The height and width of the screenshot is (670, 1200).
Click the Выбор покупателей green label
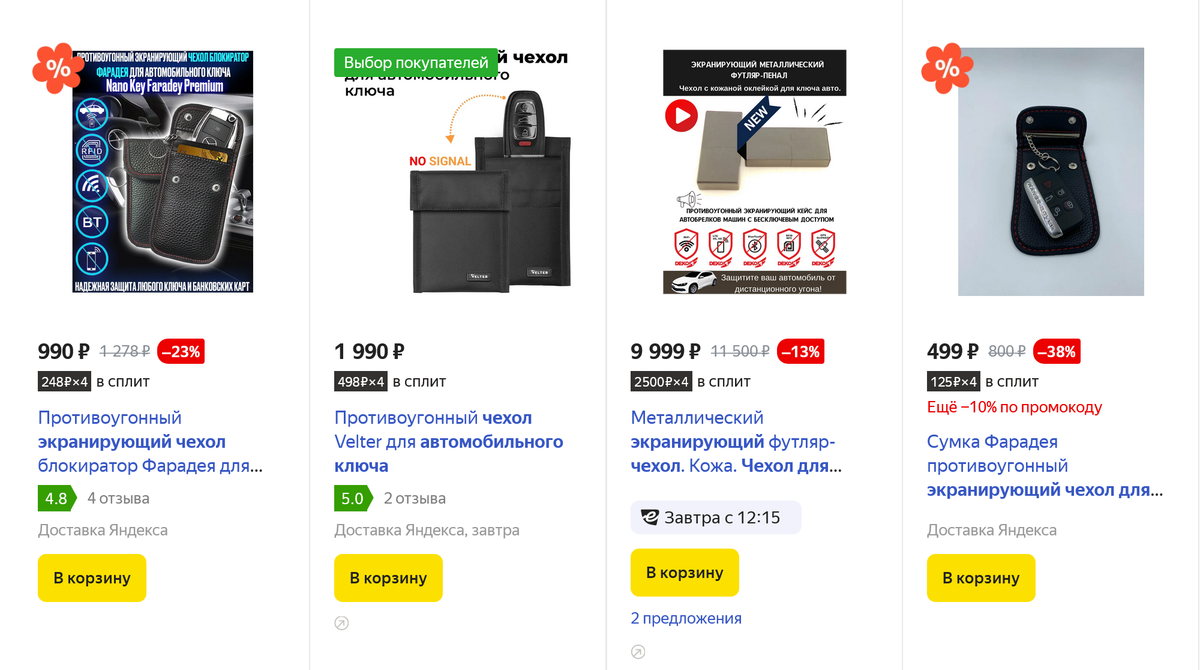pos(415,62)
